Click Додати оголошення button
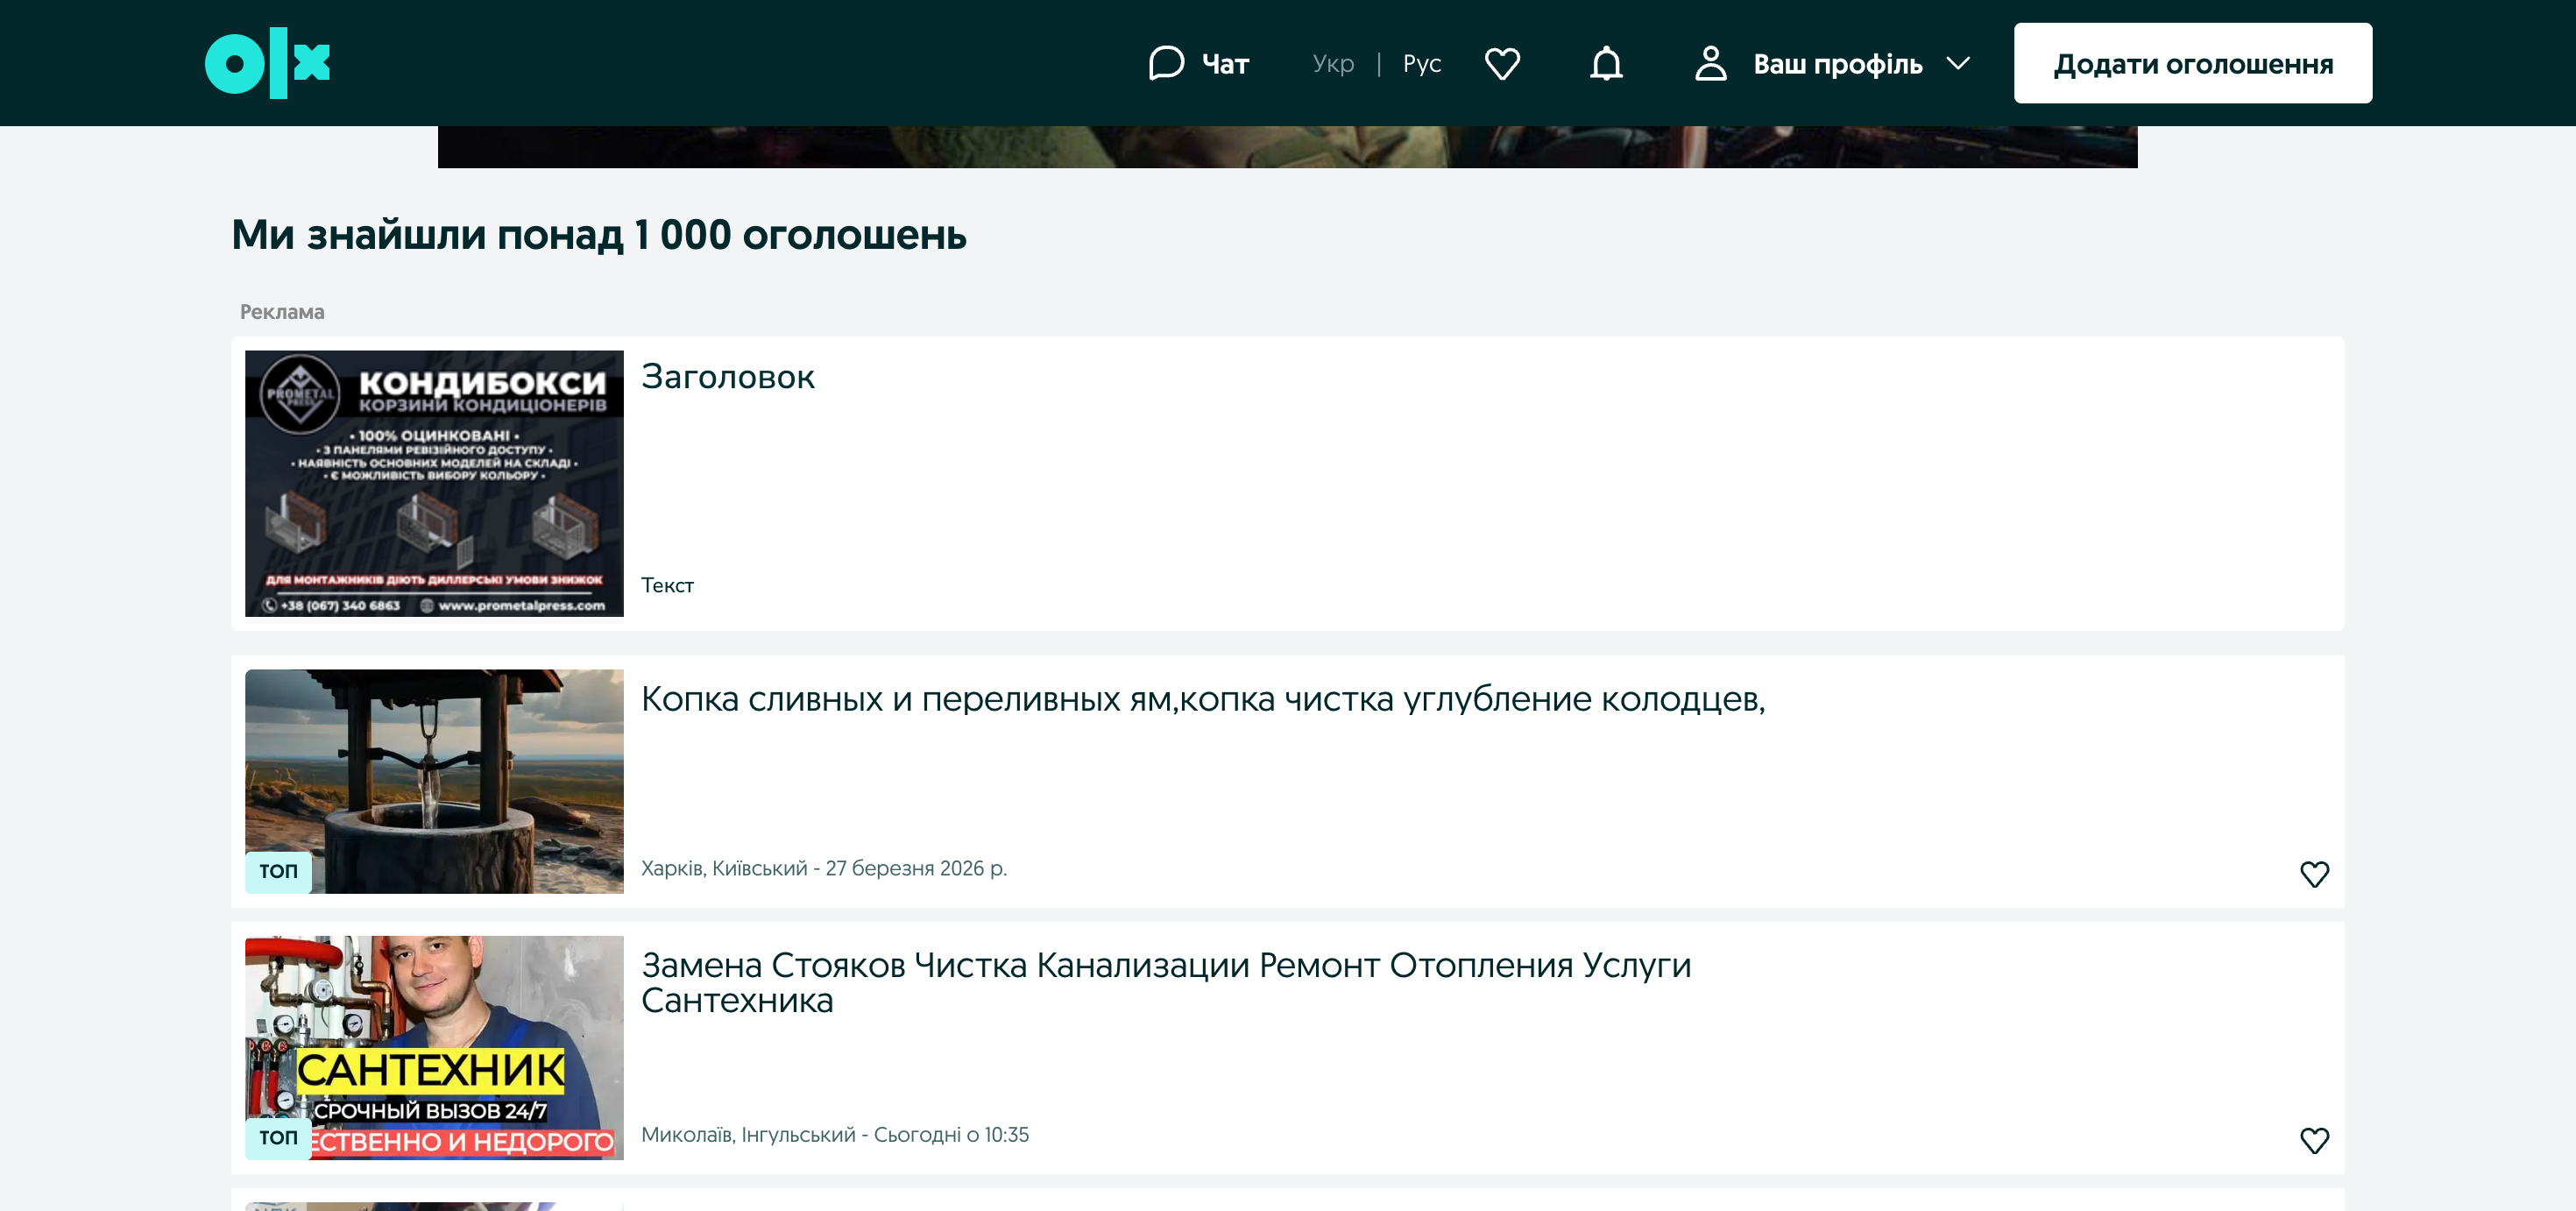Image resolution: width=2576 pixels, height=1211 pixels. point(2192,63)
